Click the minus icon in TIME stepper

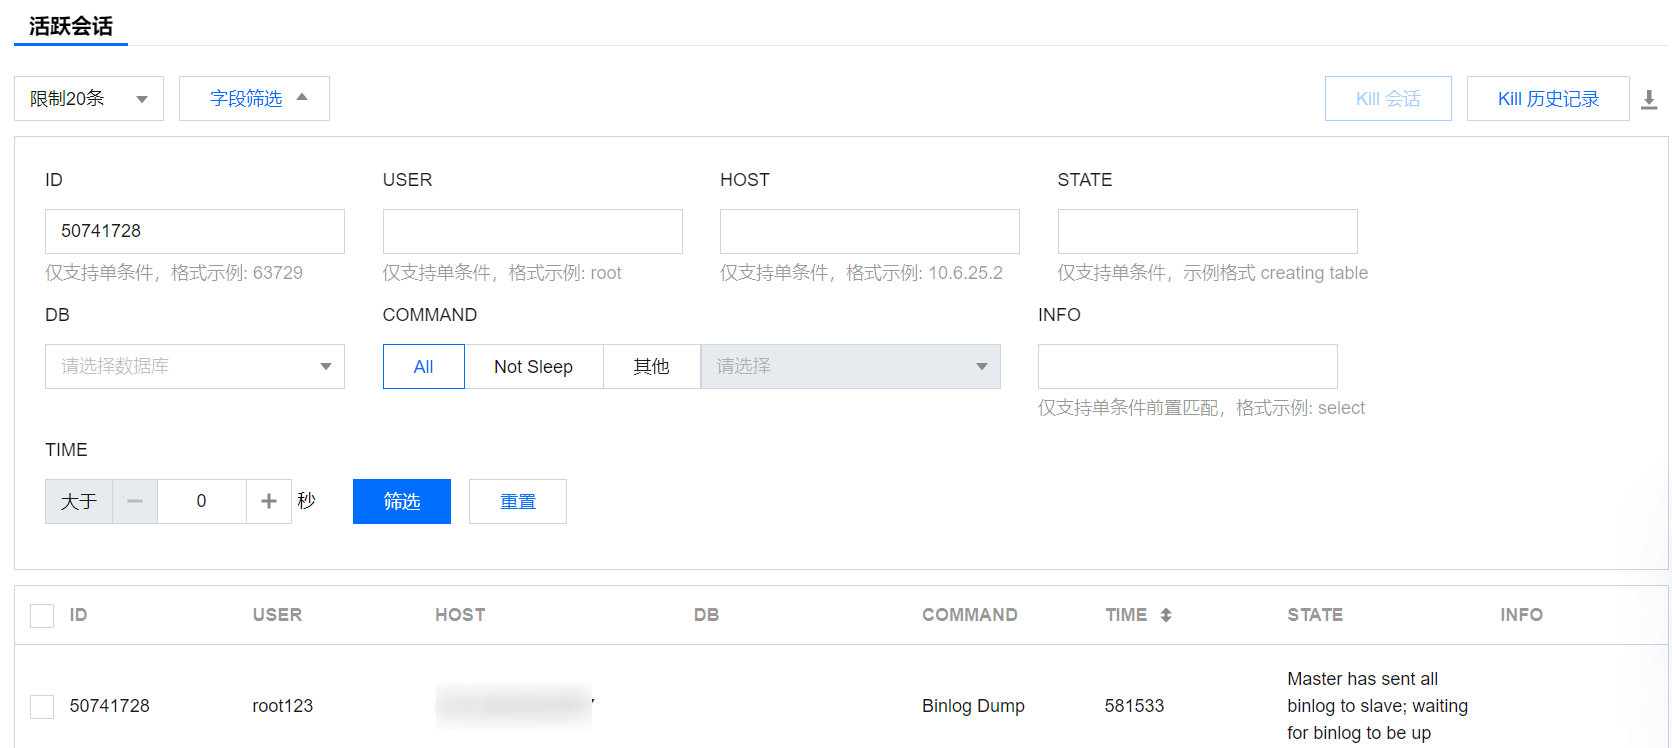click(x=135, y=501)
